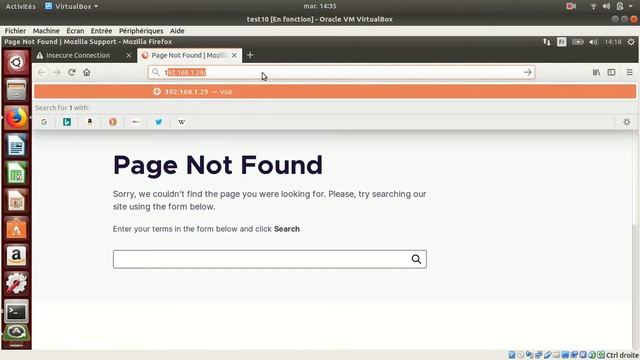Click the go arrow in the address bar
Screen dimensions: 640x360
527,72
